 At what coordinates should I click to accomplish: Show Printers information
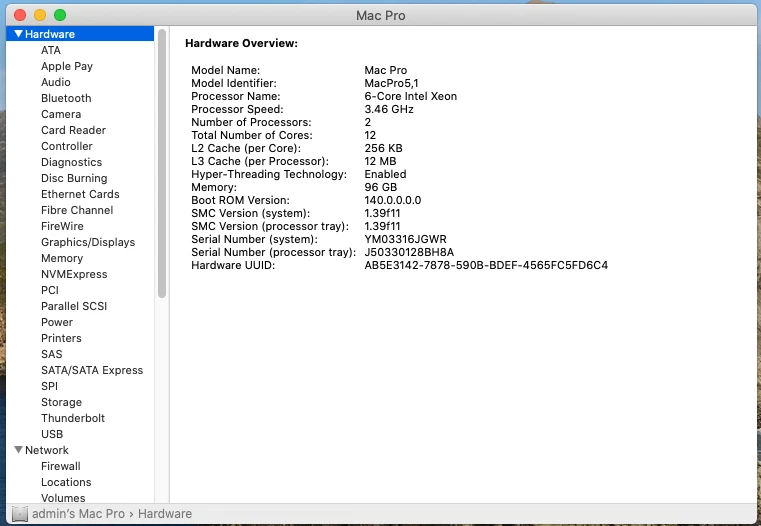coord(61,338)
